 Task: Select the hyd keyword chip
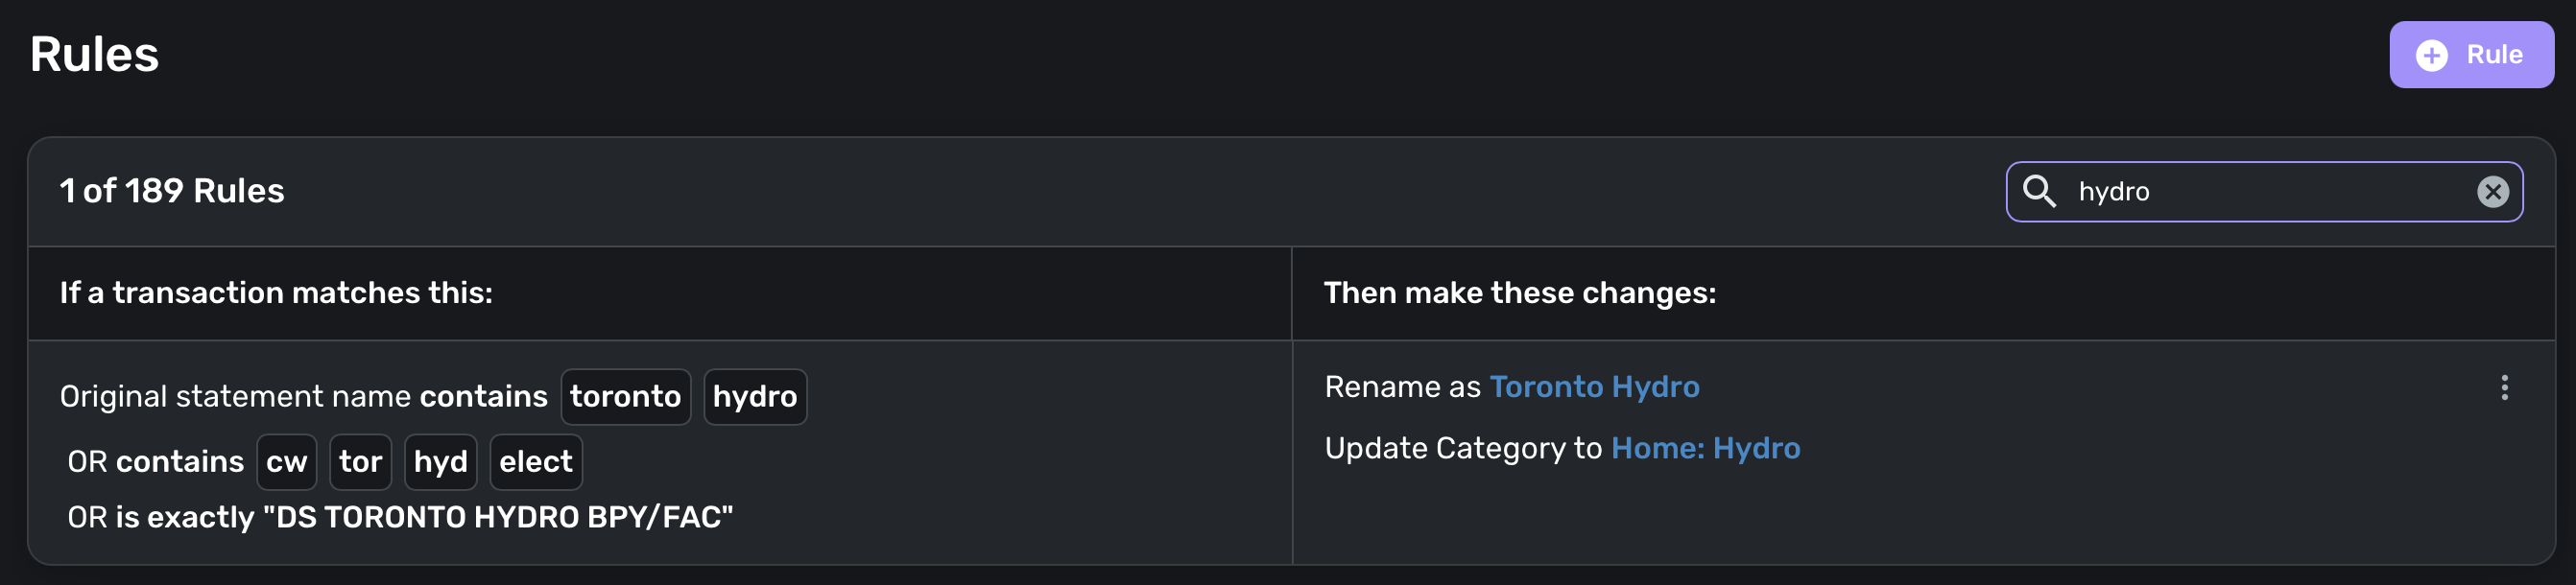point(440,462)
